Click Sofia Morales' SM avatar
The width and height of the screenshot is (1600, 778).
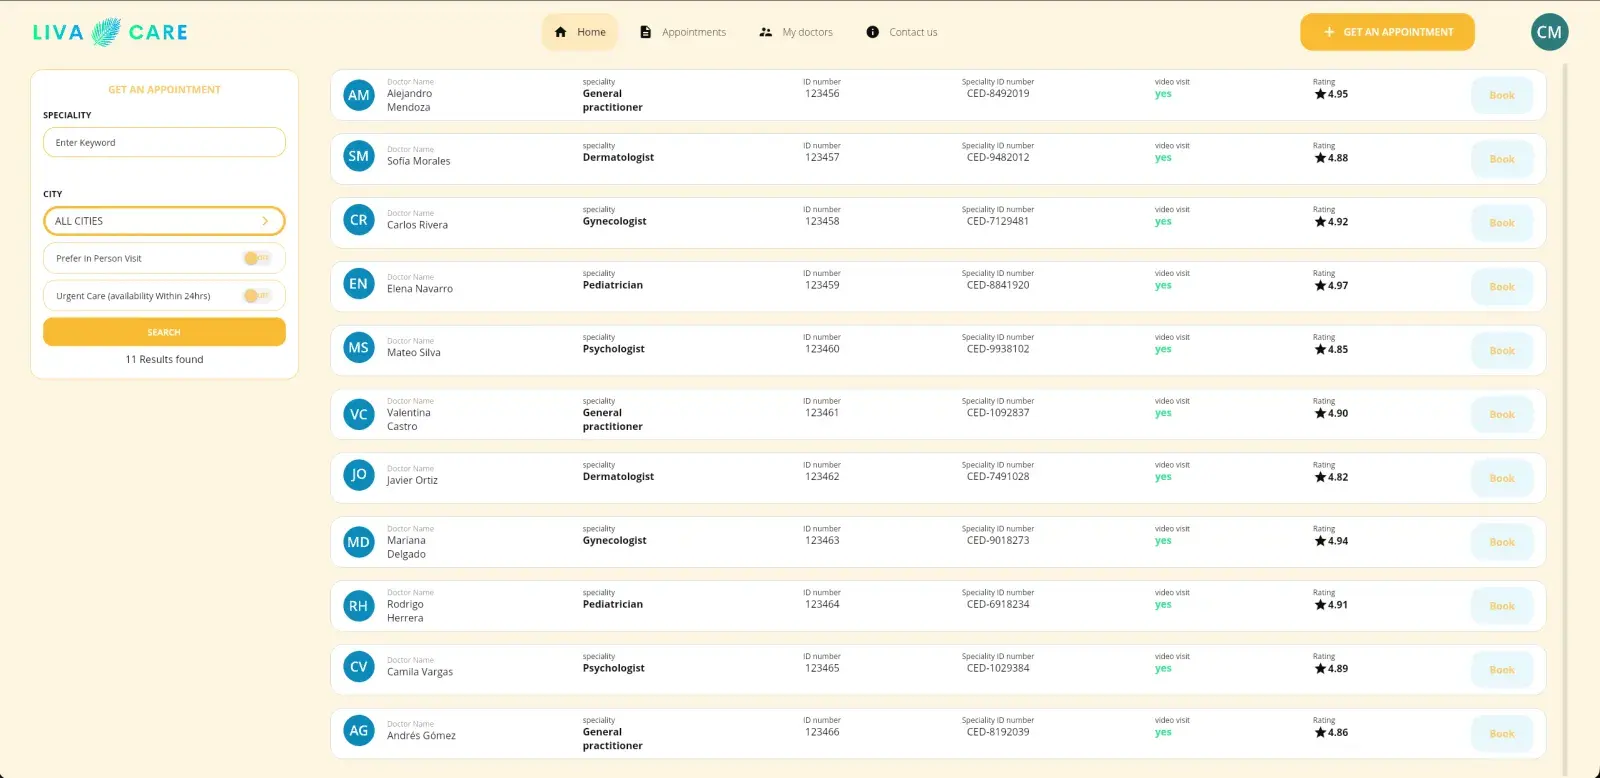[x=359, y=156]
